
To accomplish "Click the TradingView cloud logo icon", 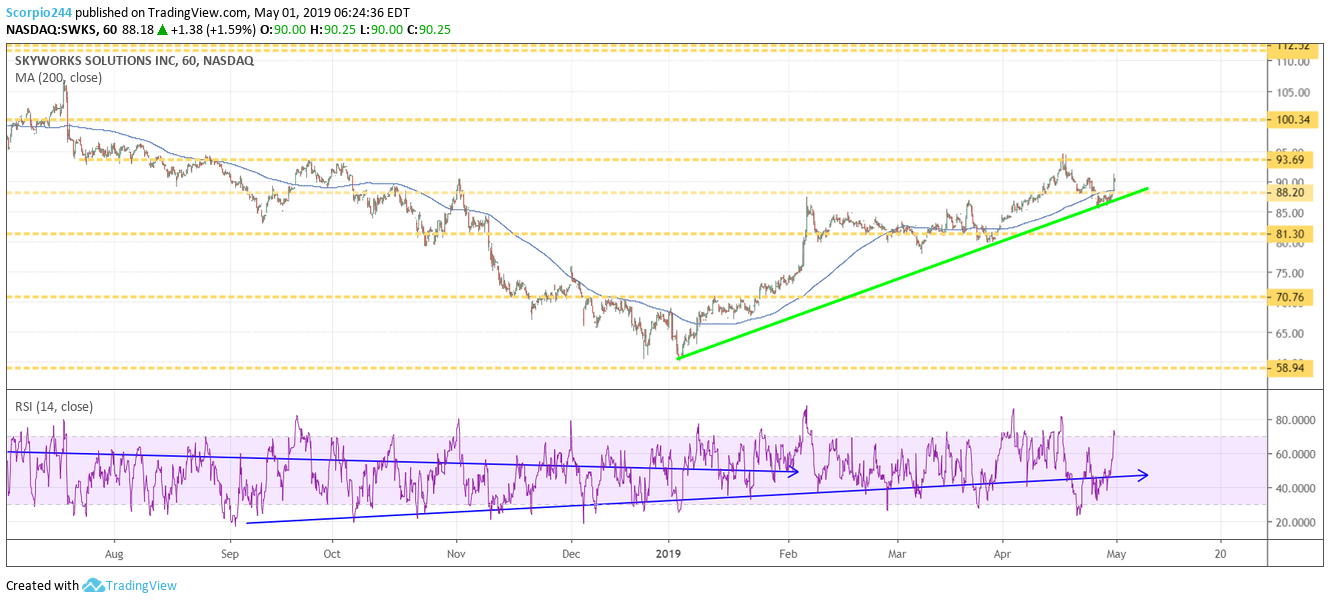I will (94, 586).
